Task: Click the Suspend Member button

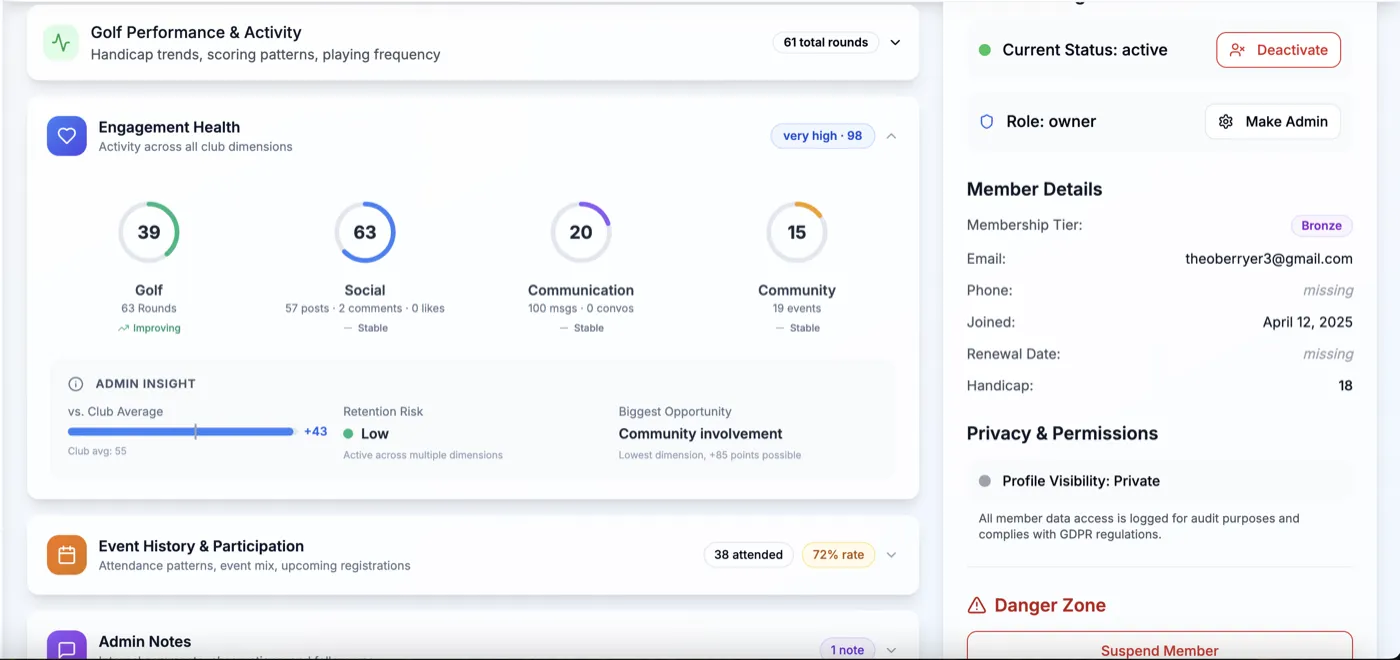Action: coord(1159,649)
